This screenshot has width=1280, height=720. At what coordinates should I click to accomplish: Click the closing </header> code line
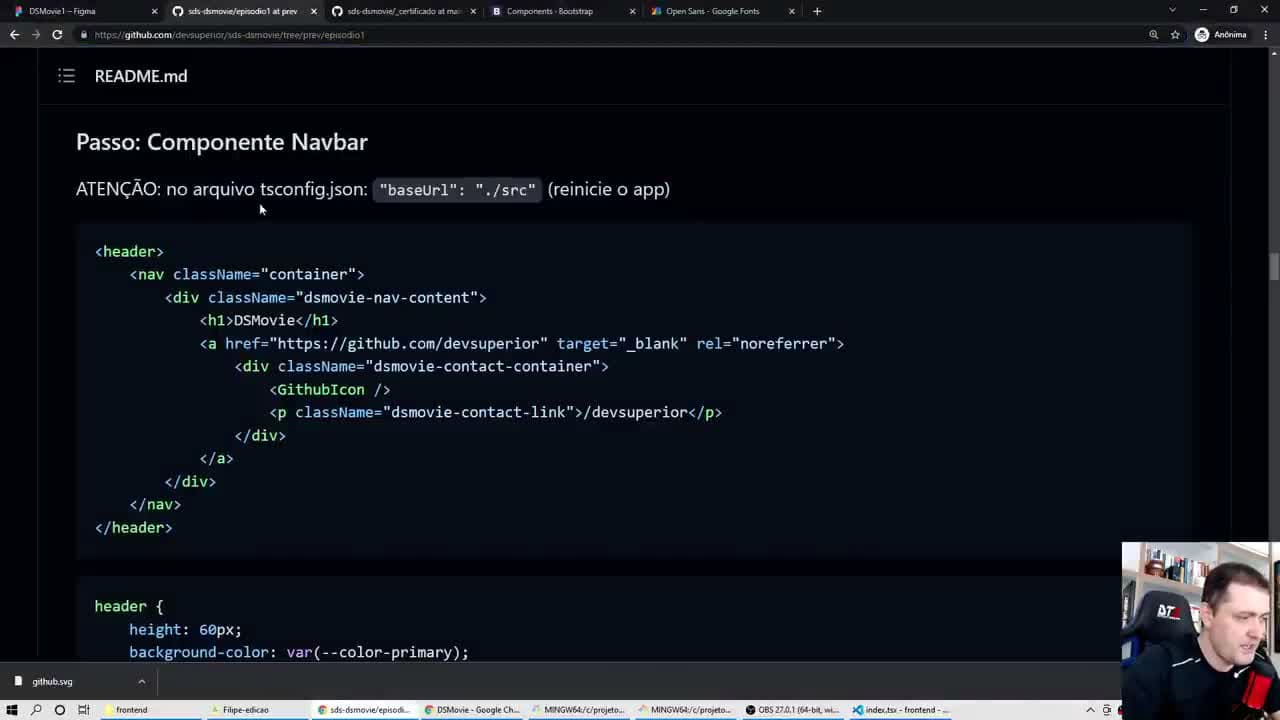coord(134,527)
